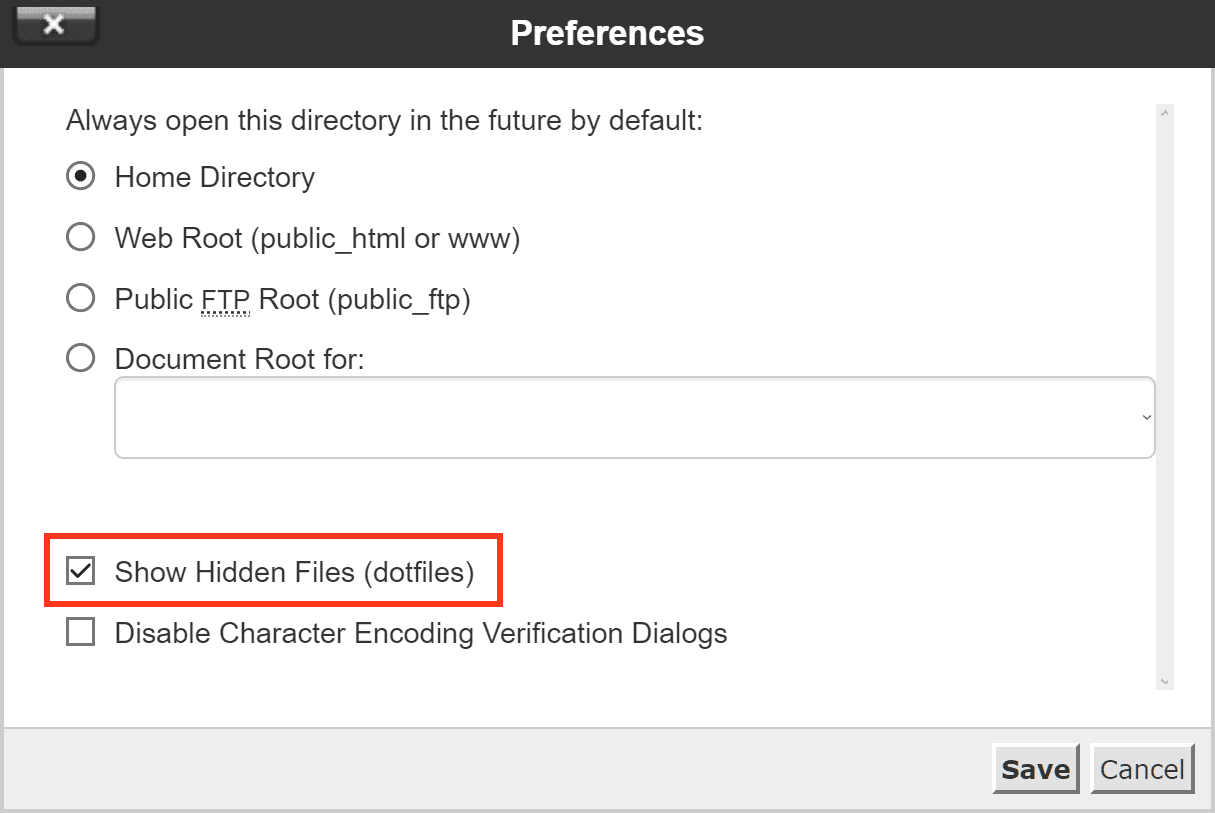1215x813 pixels.
Task: Click the "Web Root (public_html or www)" label text
Action: (317, 238)
